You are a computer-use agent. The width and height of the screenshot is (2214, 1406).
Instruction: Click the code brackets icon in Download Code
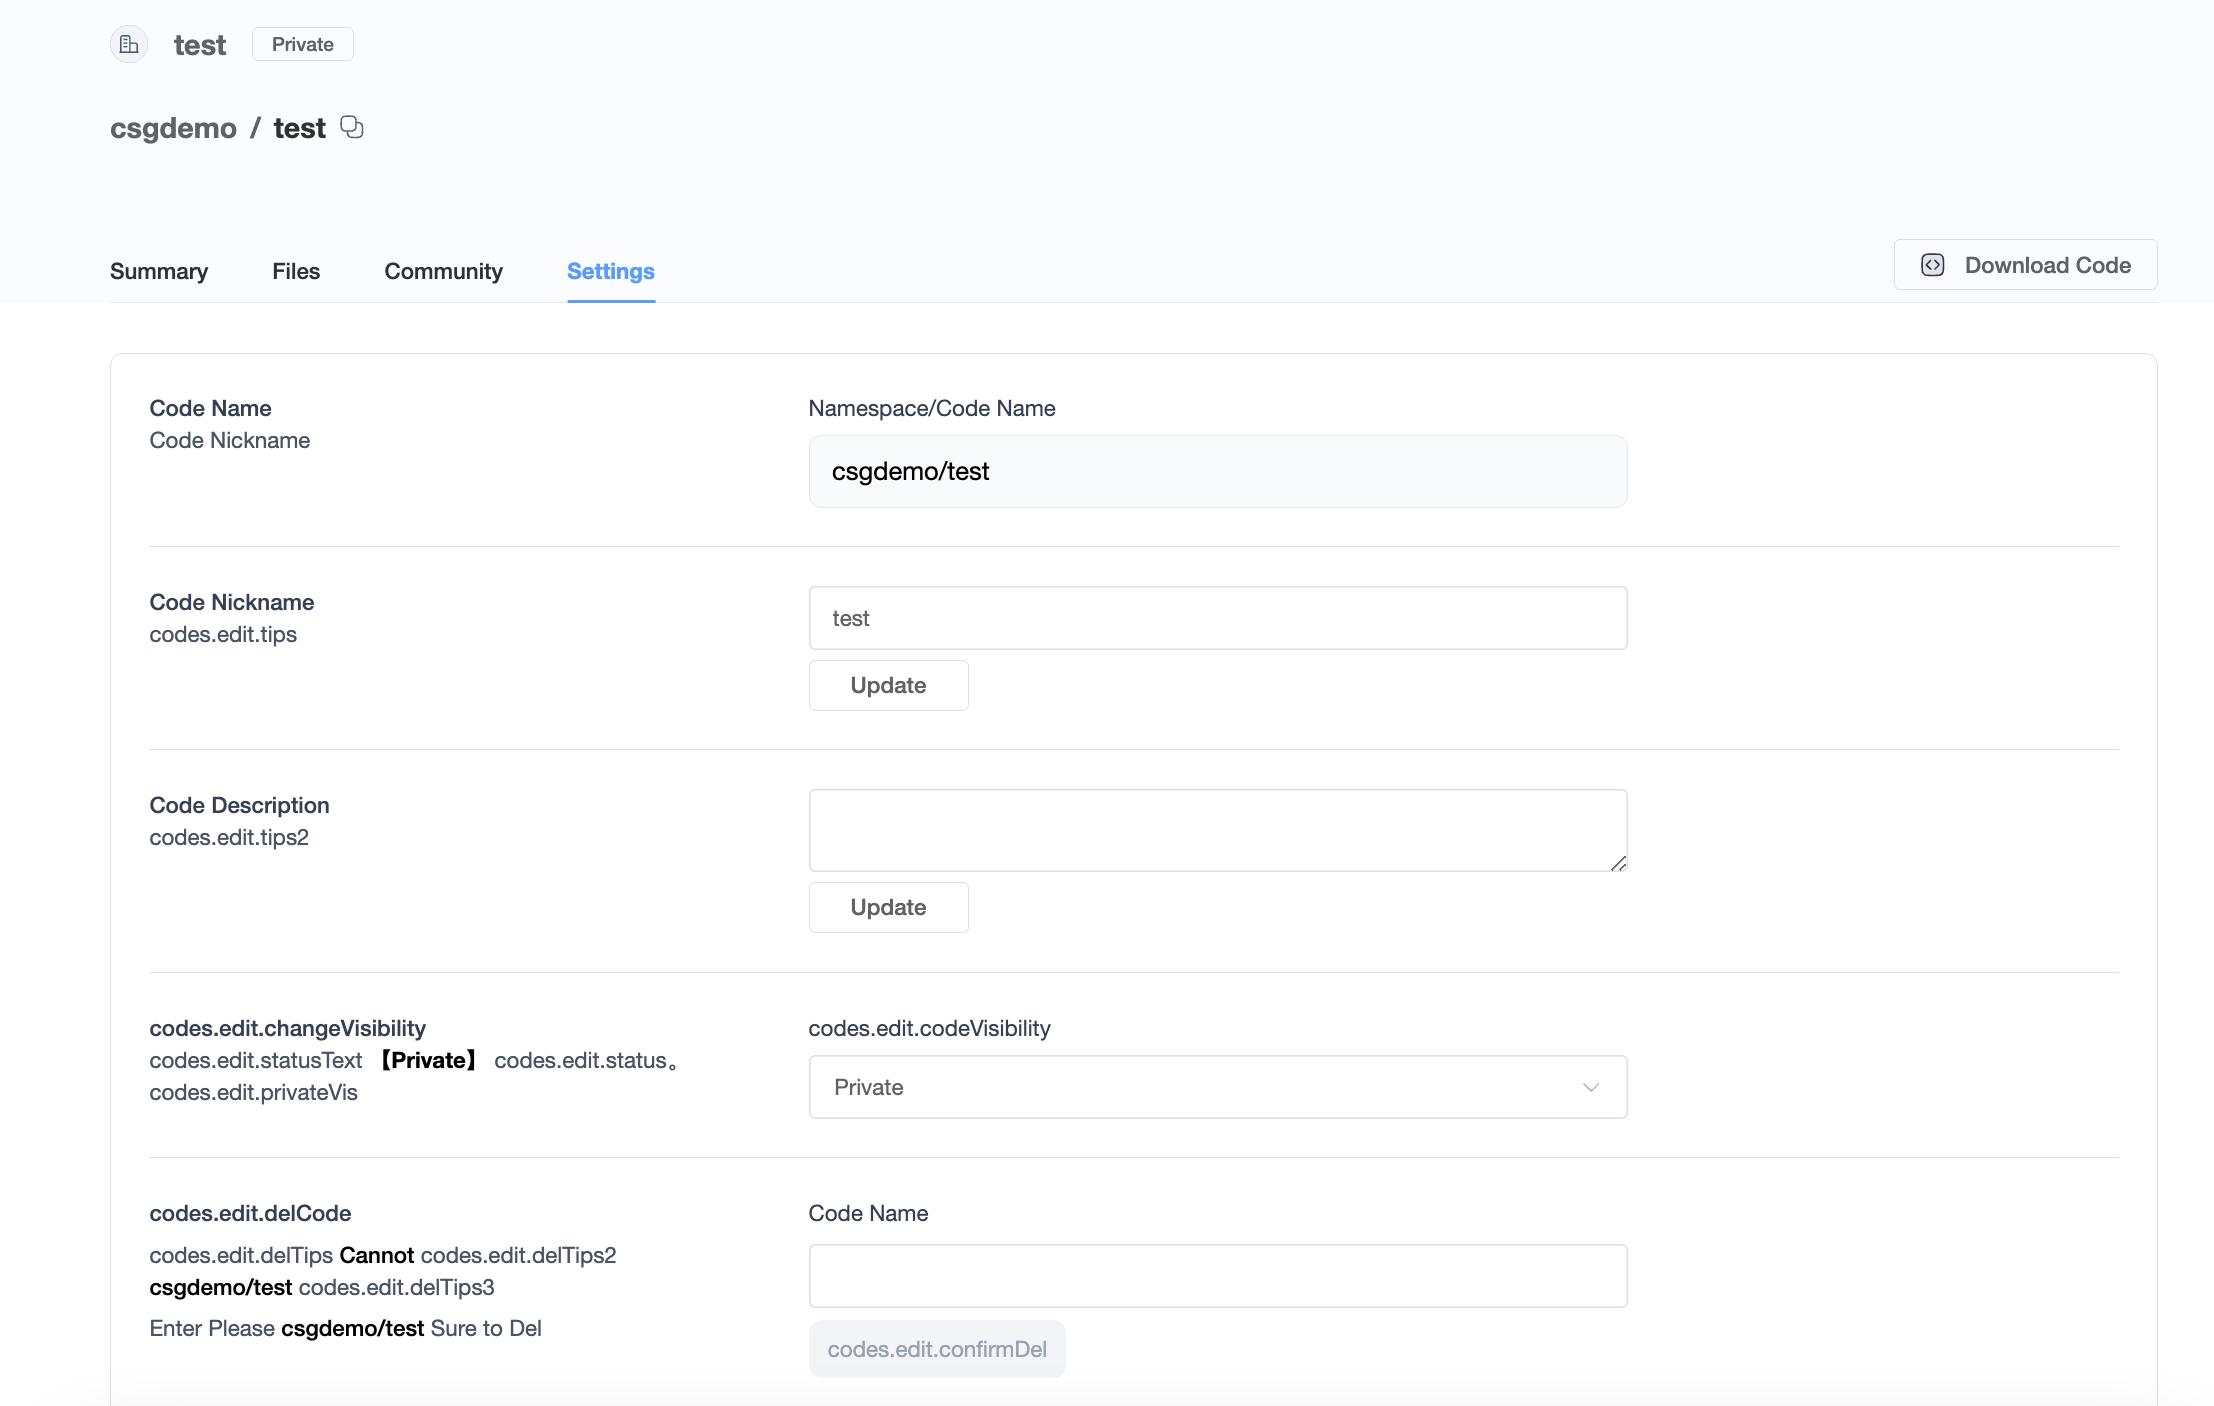(x=1932, y=264)
